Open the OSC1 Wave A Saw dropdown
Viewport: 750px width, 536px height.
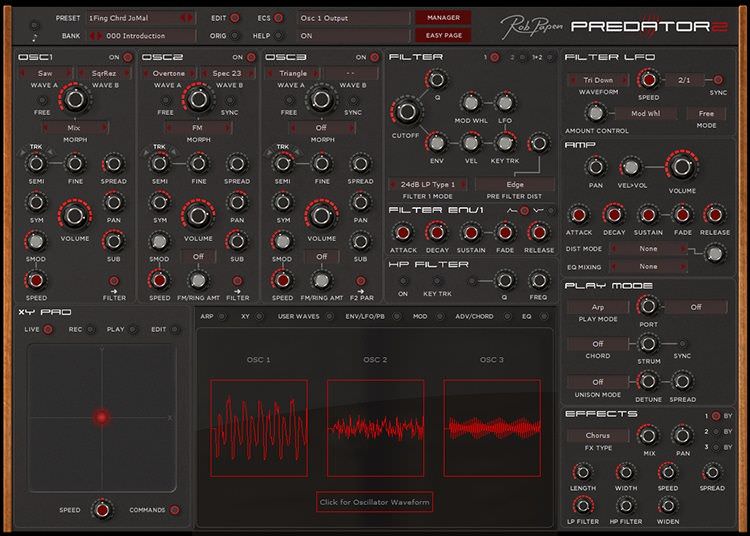tap(43, 73)
